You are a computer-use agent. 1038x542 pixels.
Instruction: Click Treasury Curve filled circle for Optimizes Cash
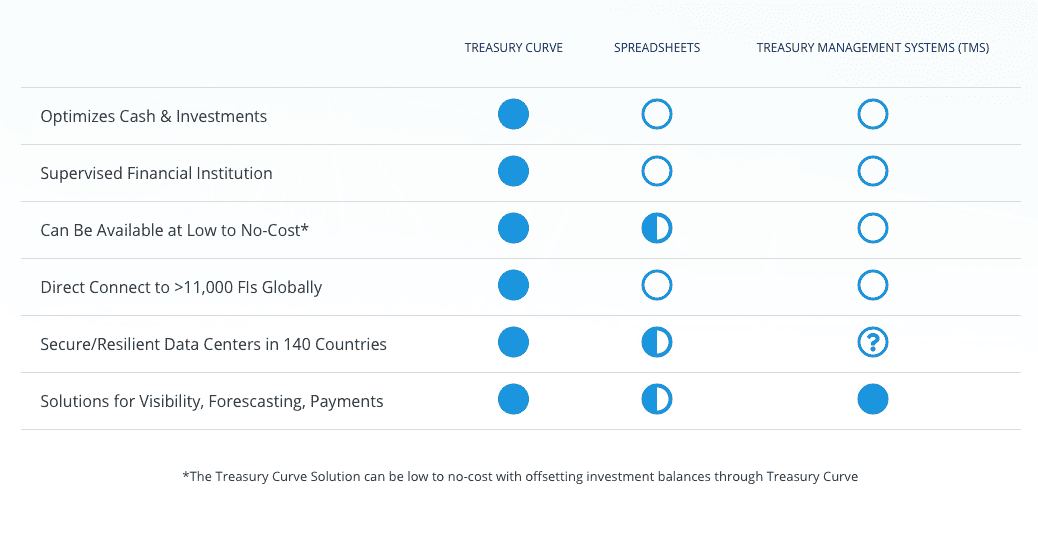click(x=513, y=114)
